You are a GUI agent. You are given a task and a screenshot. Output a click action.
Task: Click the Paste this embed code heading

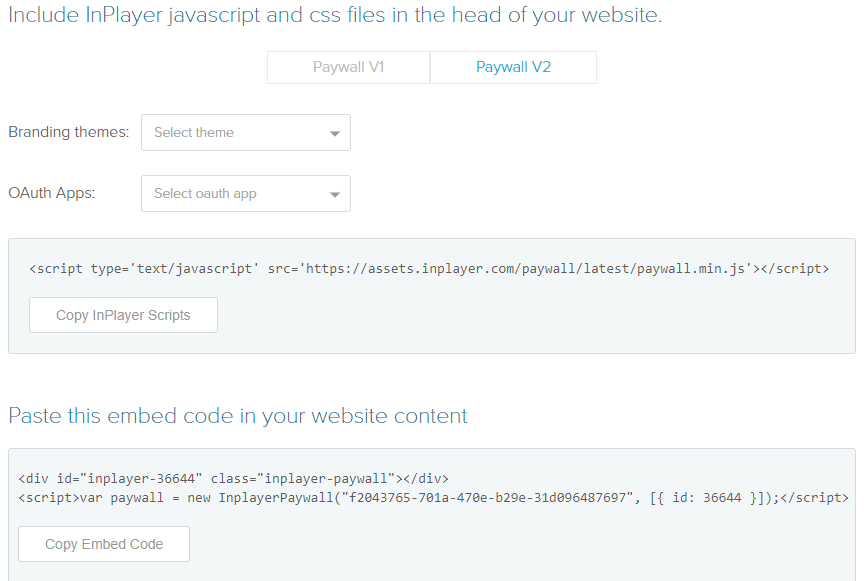pos(238,416)
